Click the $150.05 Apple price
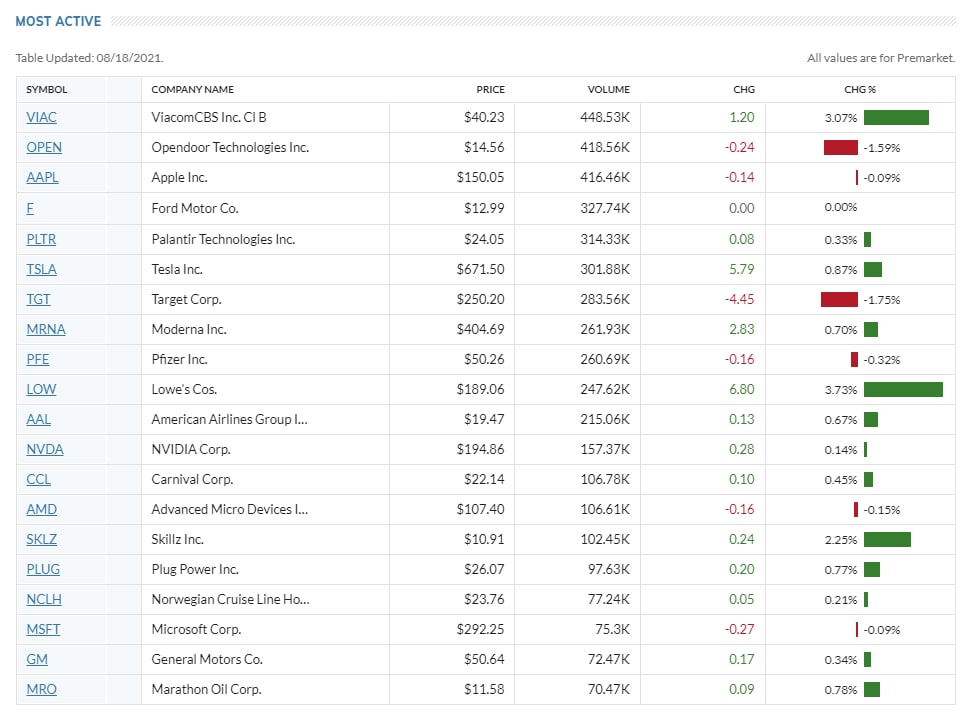 (480, 177)
